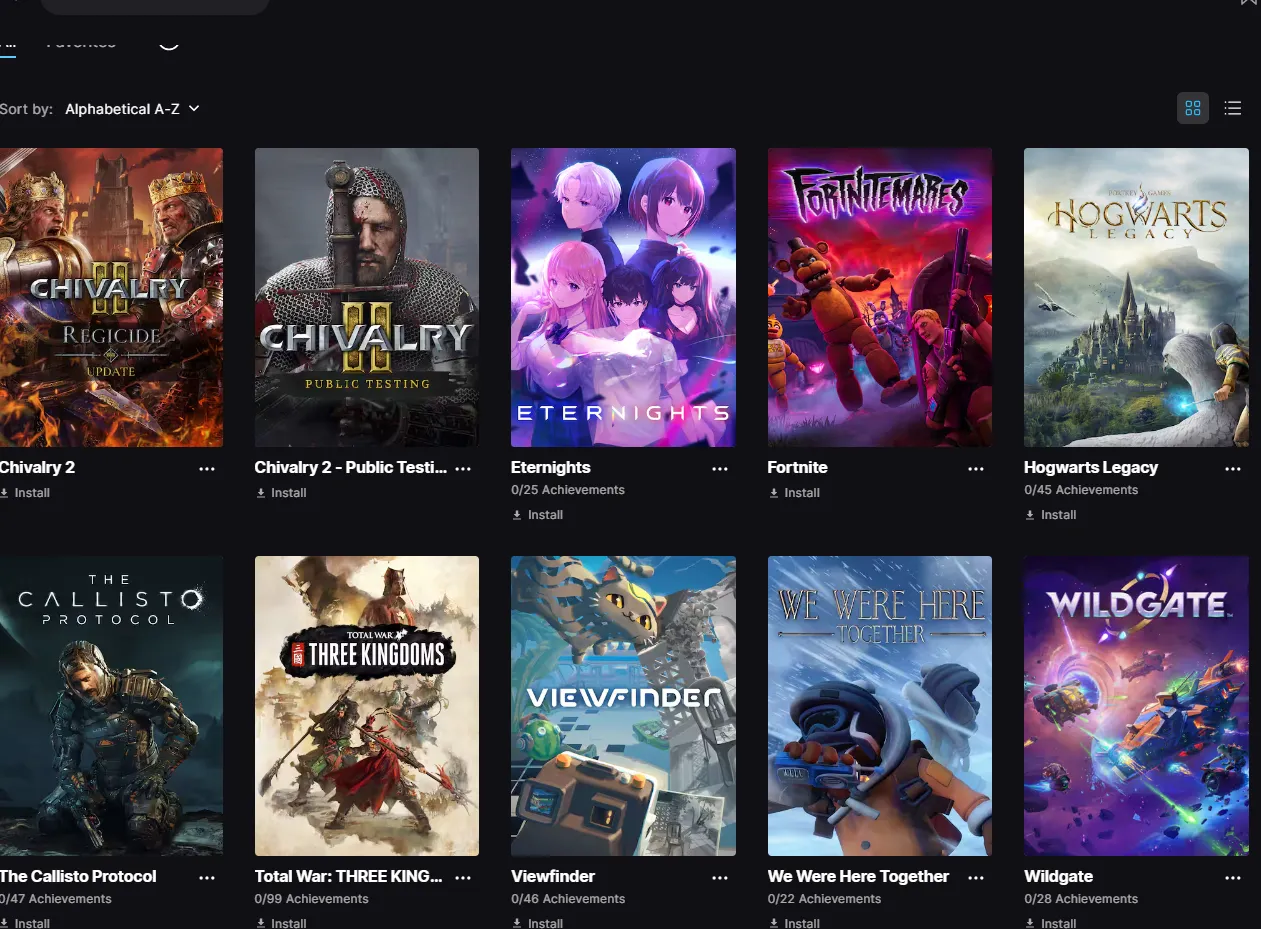1261x929 pixels.
Task: Open three-dot menu for We Were Here Together
Action: click(977, 877)
